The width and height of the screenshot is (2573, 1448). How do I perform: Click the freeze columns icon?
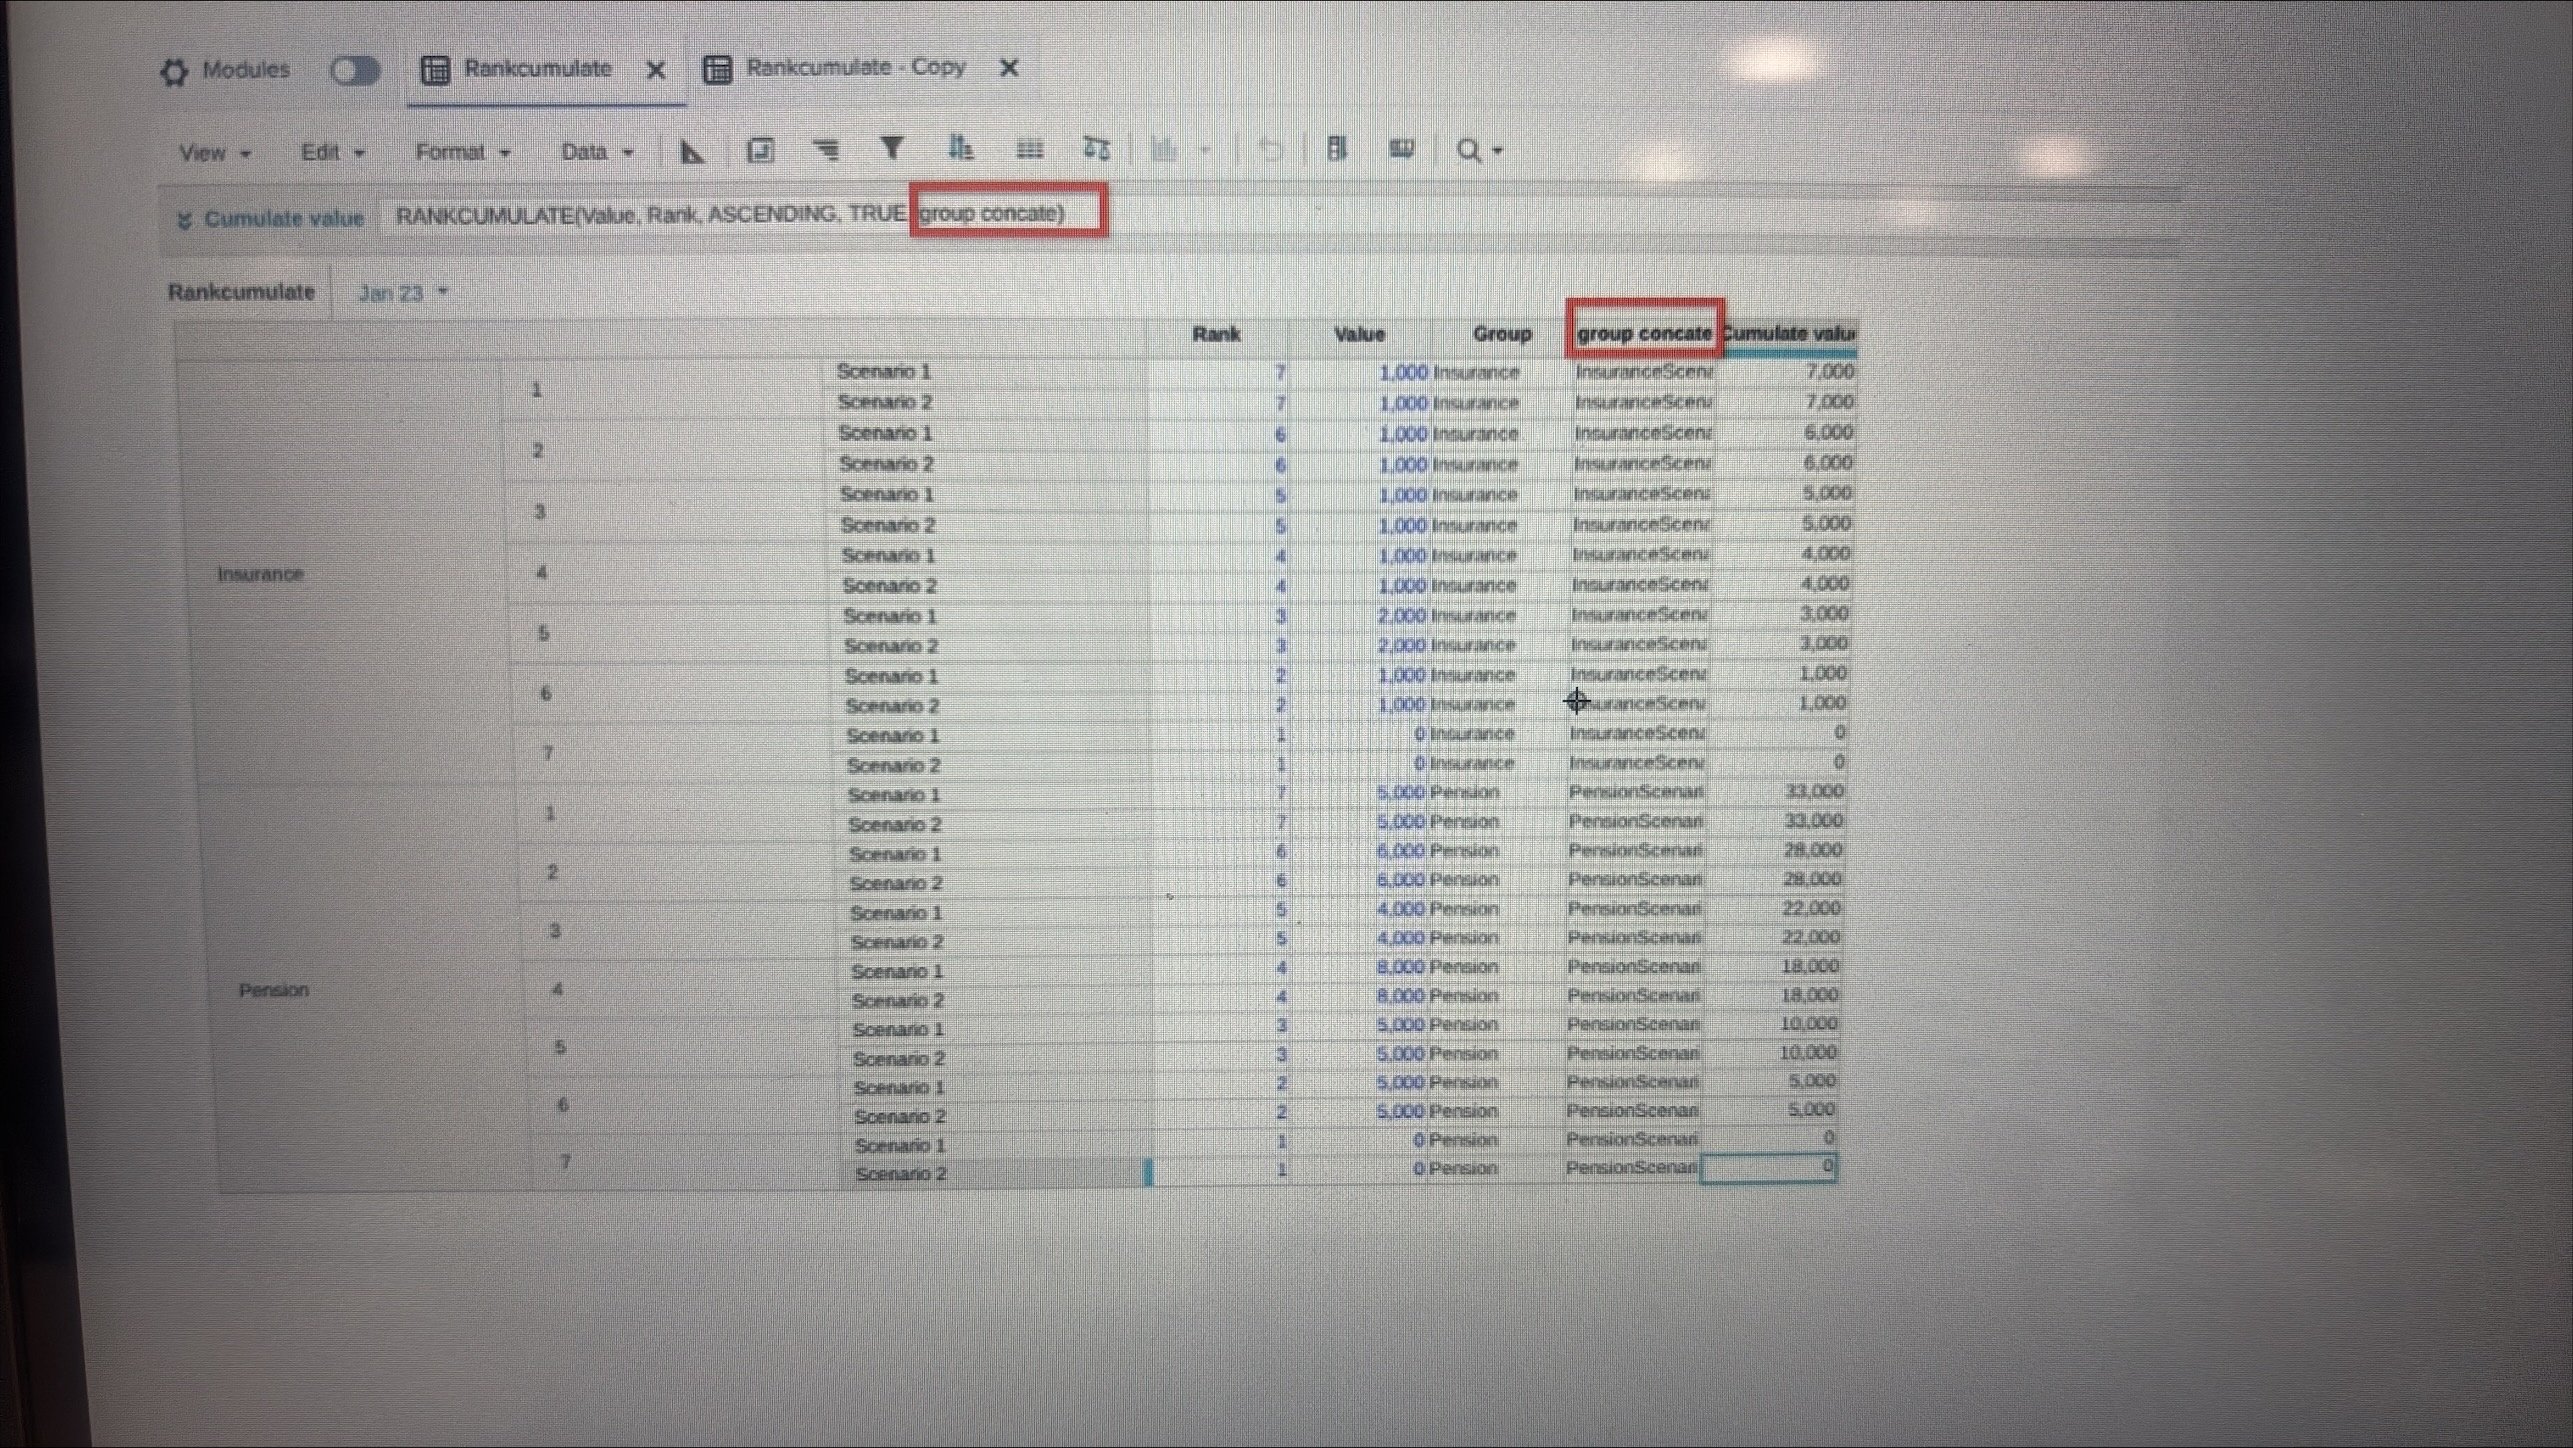[x=1336, y=149]
